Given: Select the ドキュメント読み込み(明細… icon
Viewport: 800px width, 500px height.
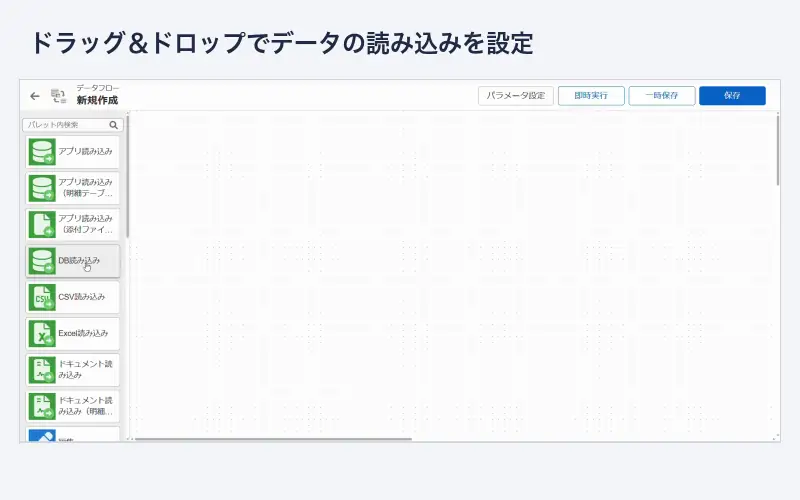Looking at the screenshot, I should tap(42, 406).
